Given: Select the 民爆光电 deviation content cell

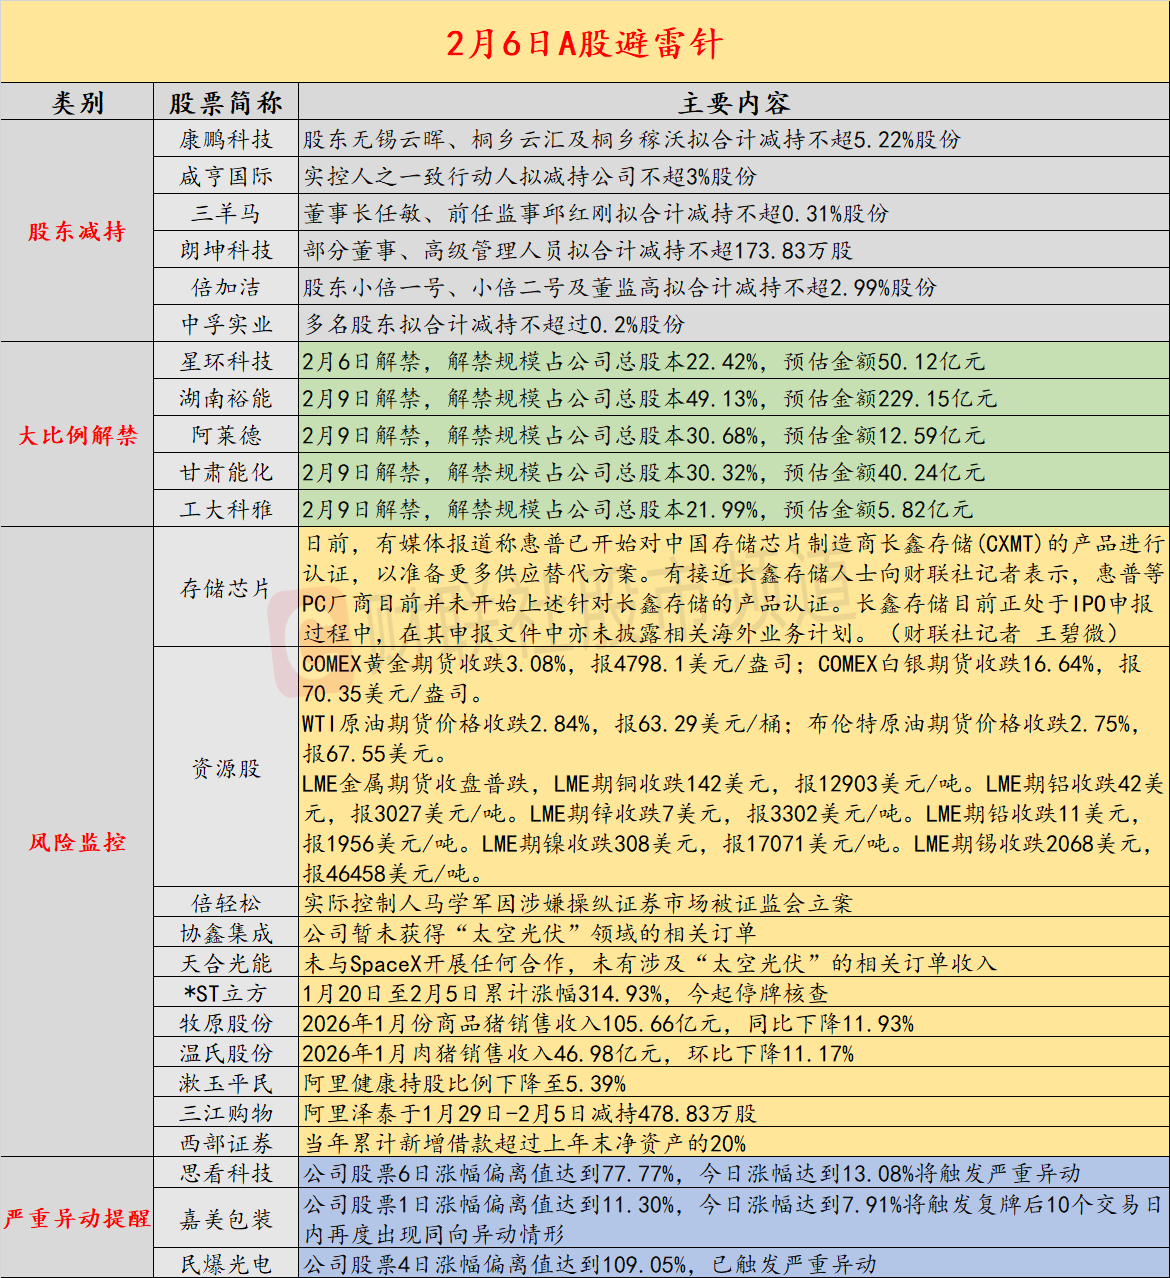Looking at the screenshot, I should click(733, 1264).
